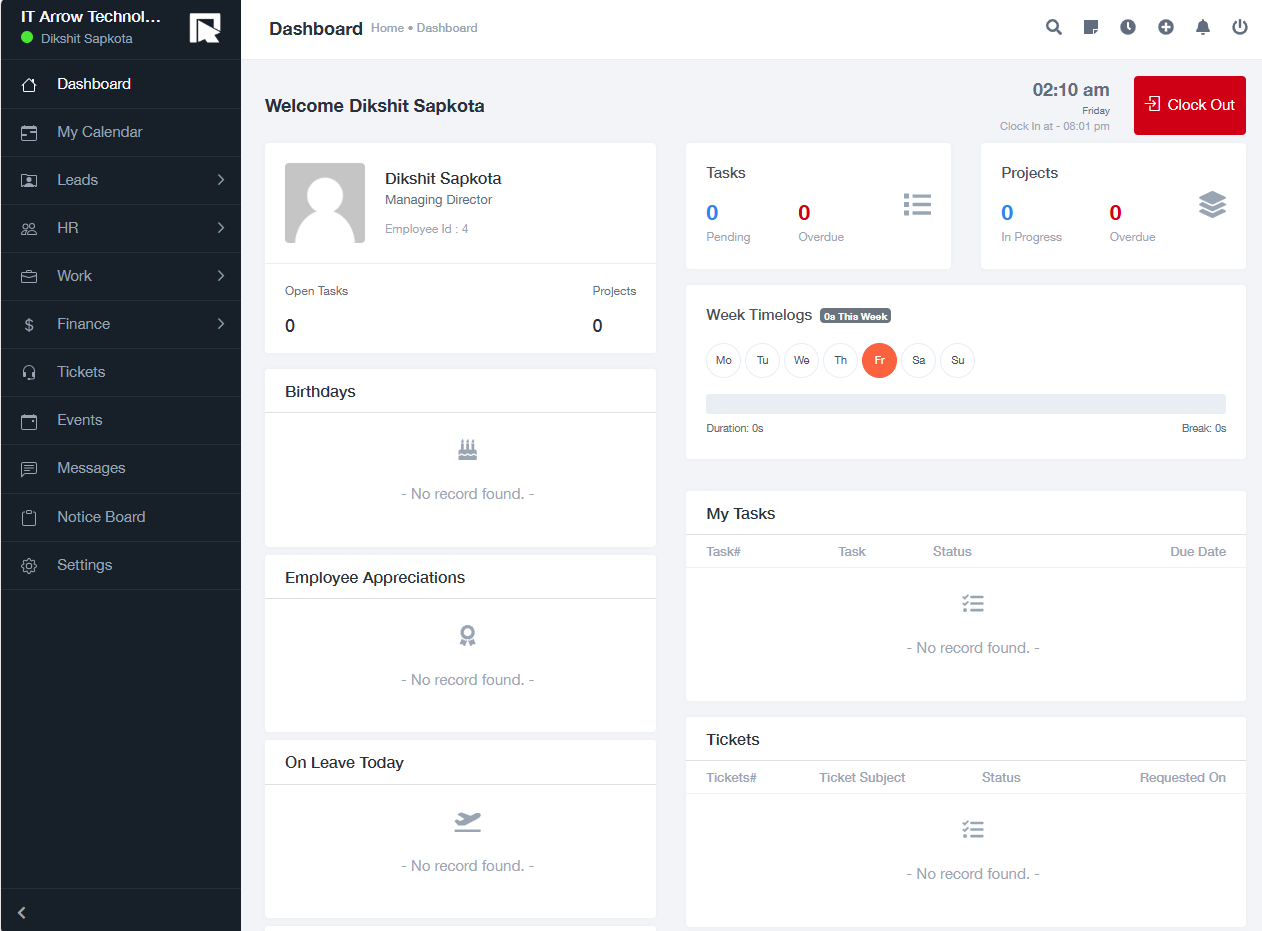The width and height of the screenshot is (1262, 931).
Task: Expand the HR sidebar menu
Action: [x=120, y=228]
